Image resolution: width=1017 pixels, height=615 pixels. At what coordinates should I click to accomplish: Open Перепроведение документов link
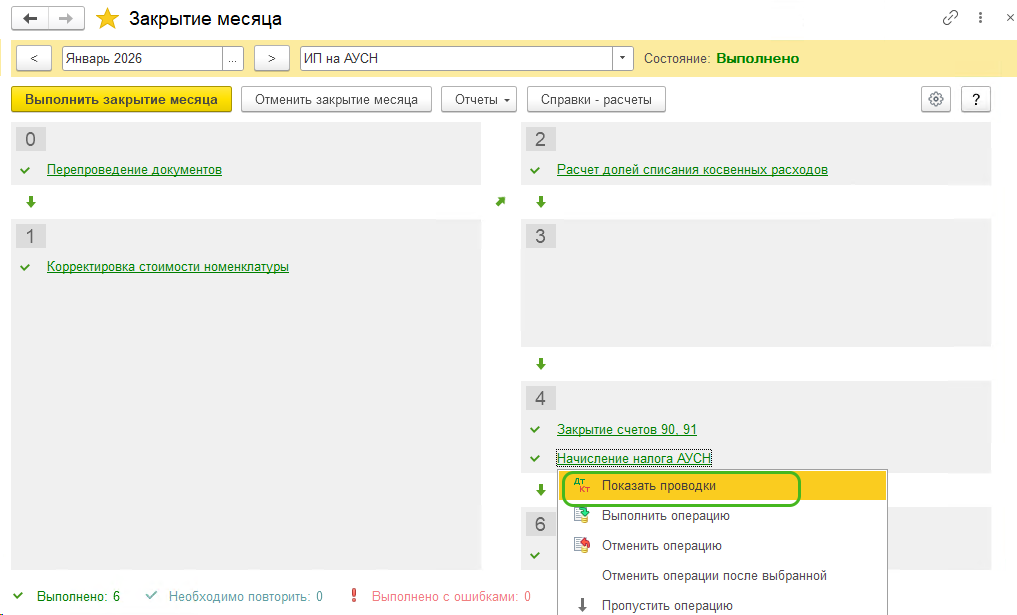[x=134, y=169]
